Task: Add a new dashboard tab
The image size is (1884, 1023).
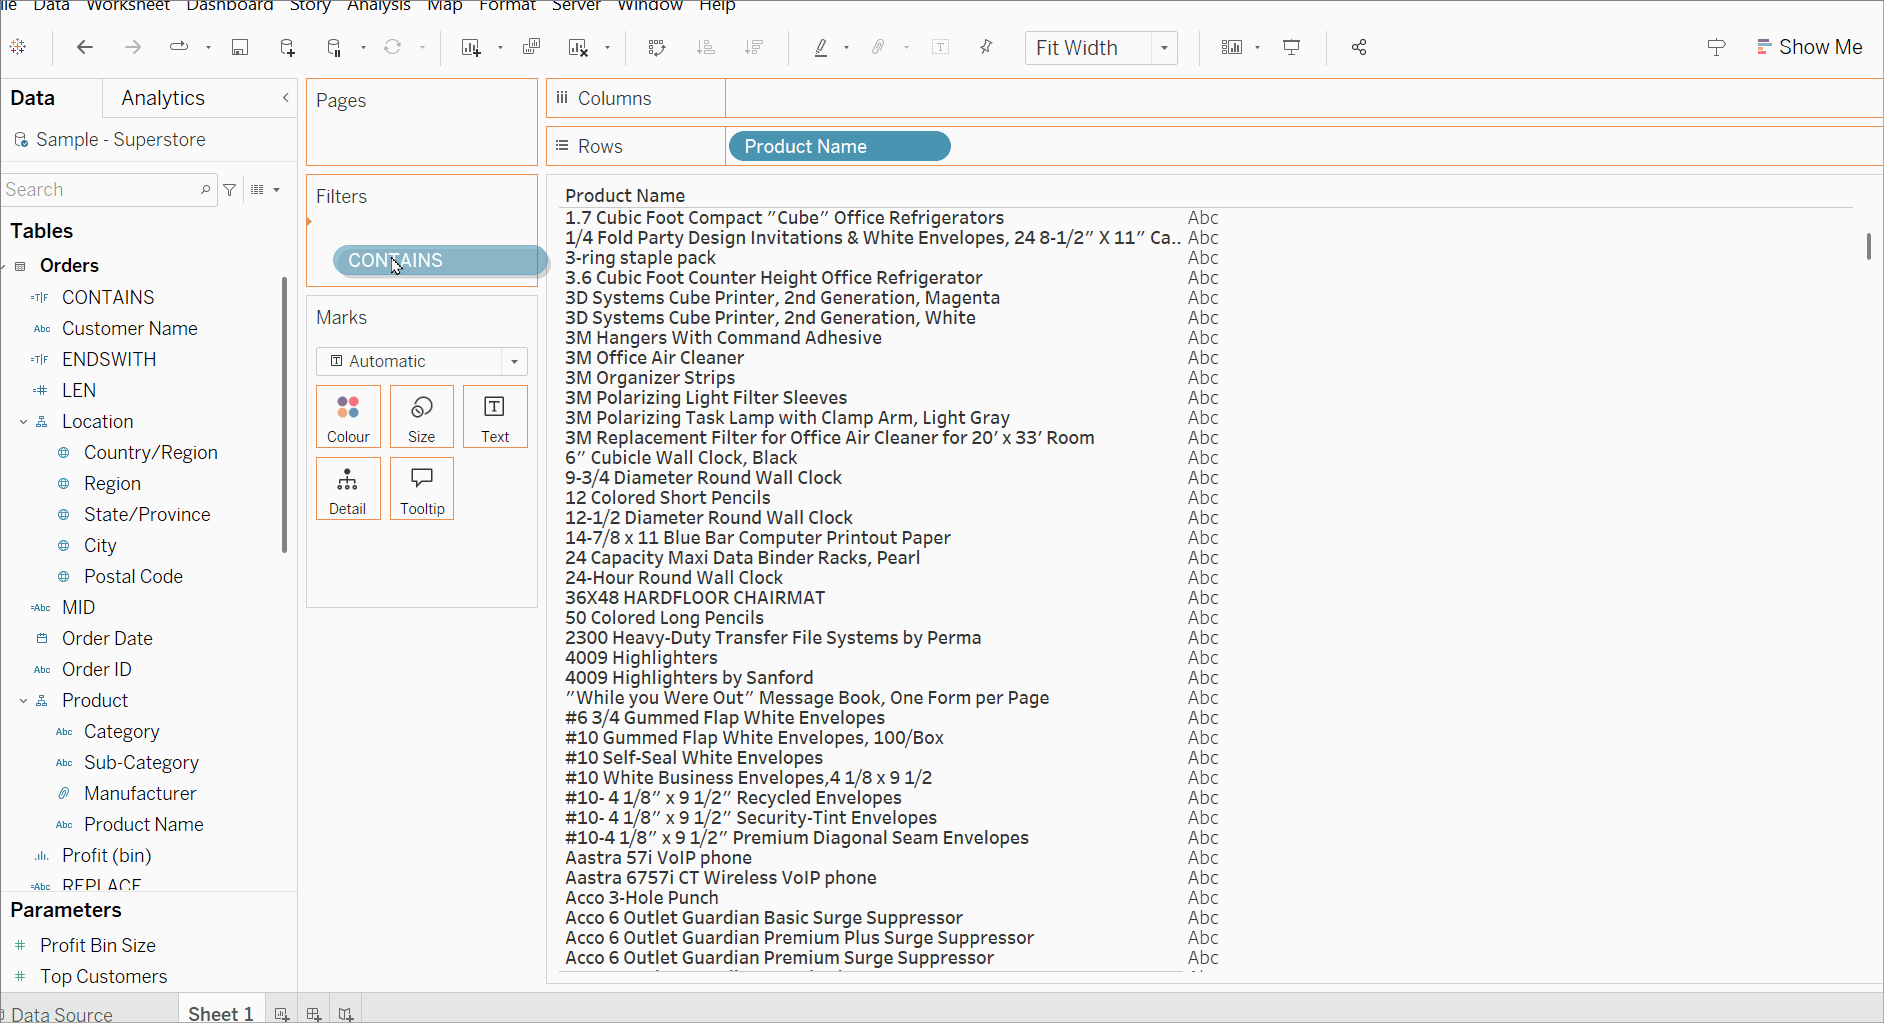Action: (314, 1014)
